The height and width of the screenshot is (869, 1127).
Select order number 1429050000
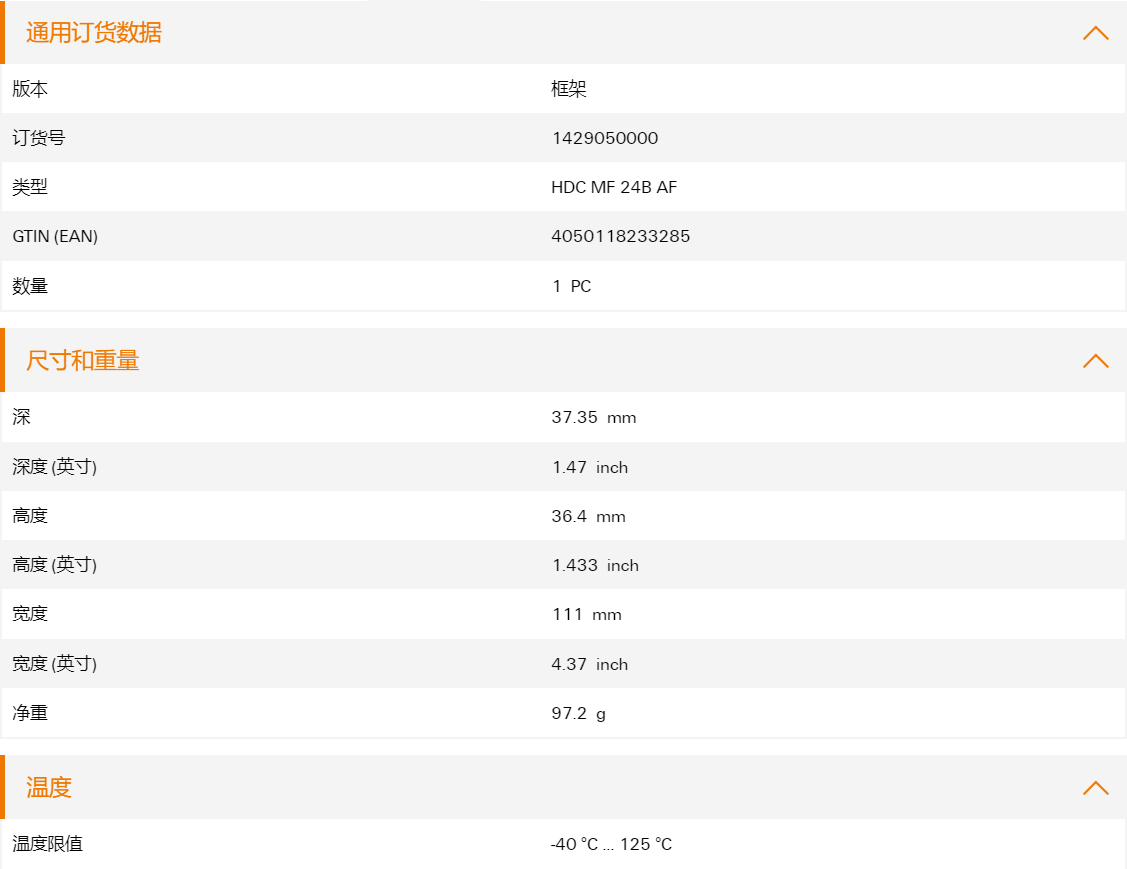coord(604,138)
